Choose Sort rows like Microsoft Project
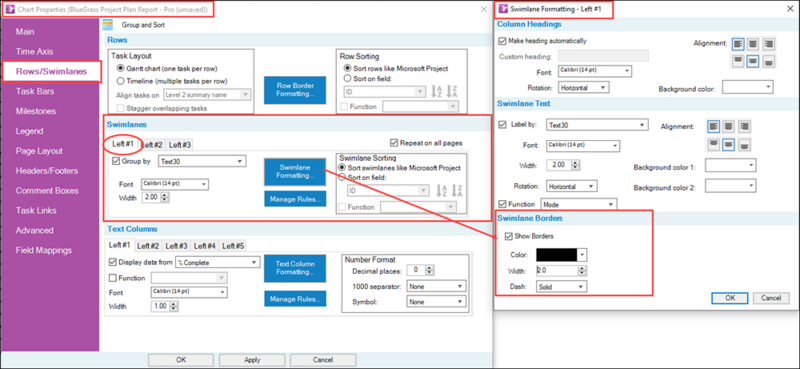The height and width of the screenshot is (369, 800). (347, 68)
